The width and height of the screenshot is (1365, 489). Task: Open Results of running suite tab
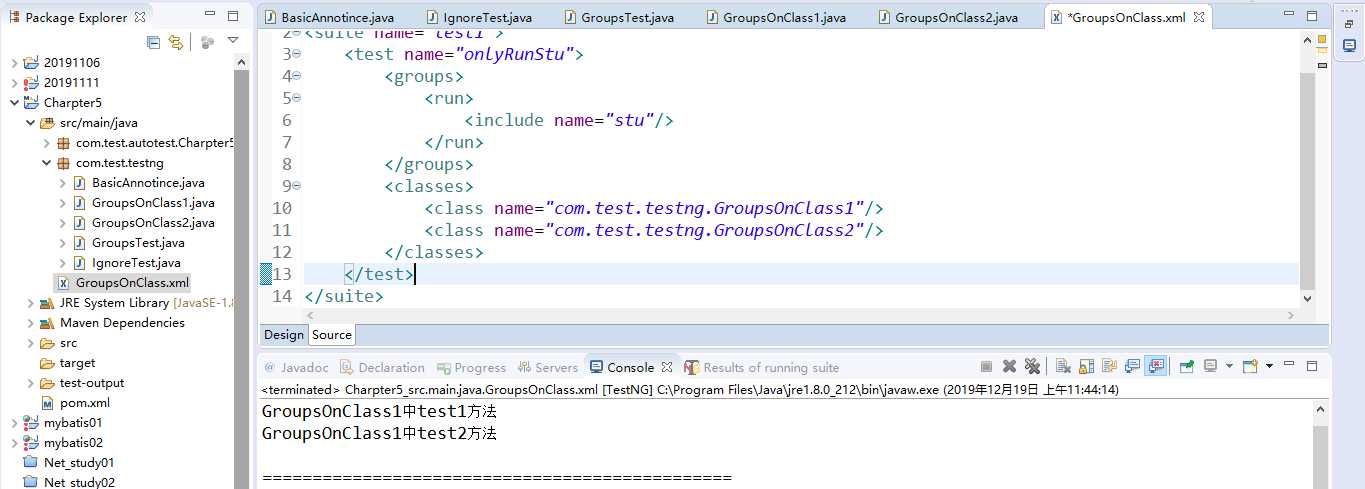[762, 367]
